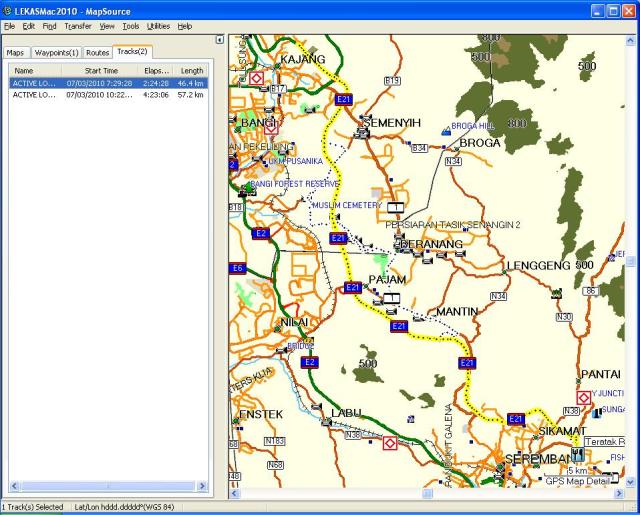Sort tracks by Start Time column header
Viewport: 640px width, 515px height.
[100, 71]
